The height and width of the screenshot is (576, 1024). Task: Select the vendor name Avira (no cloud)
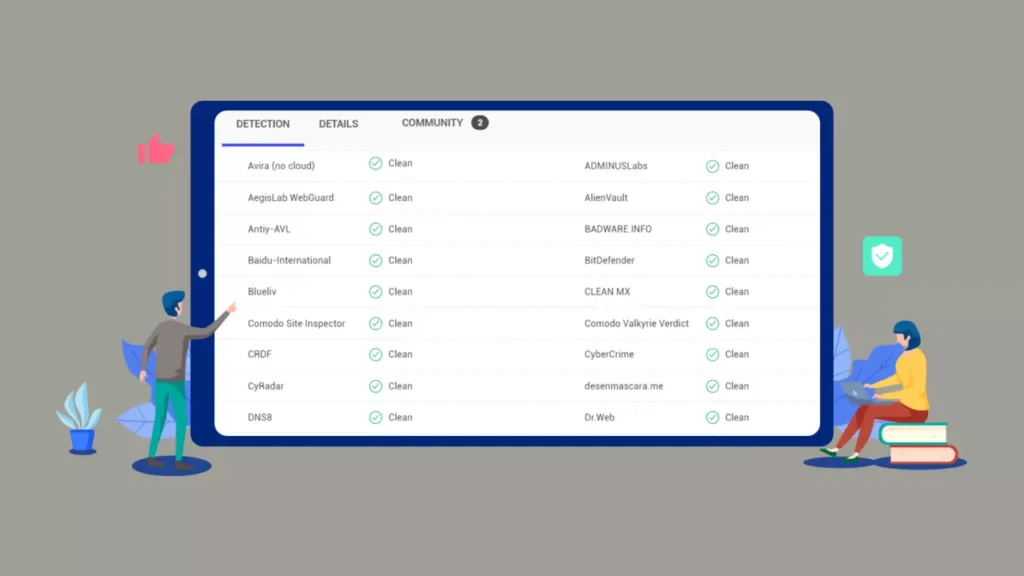pyautogui.click(x=281, y=166)
